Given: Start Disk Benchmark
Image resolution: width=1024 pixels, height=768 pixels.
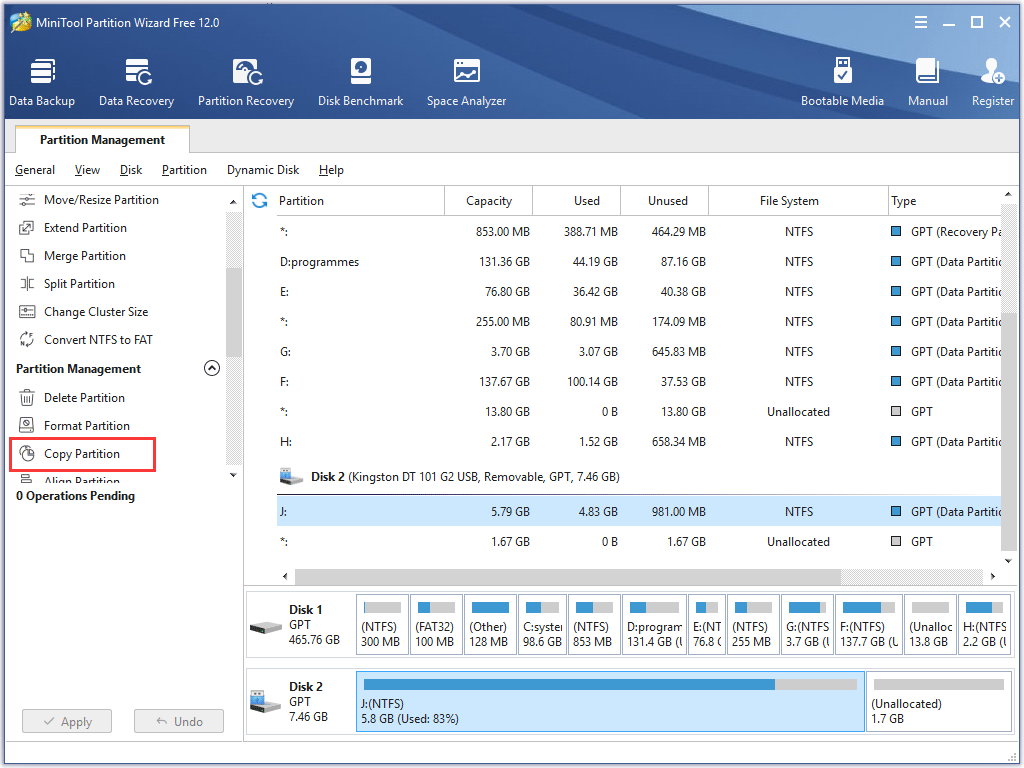Looking at the screenshot, I should point(360,82).
